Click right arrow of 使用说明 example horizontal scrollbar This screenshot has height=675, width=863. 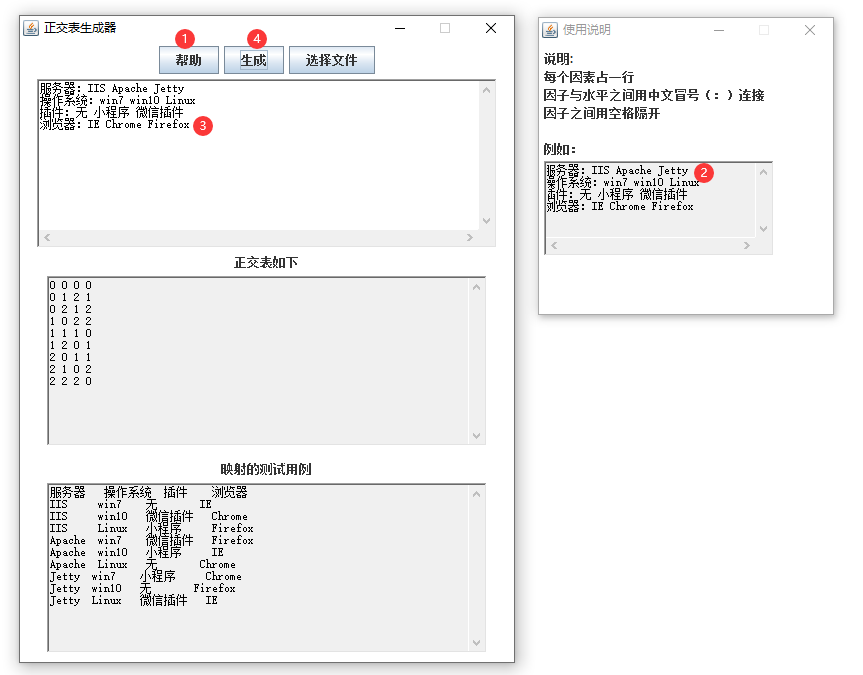pos(747,246)
